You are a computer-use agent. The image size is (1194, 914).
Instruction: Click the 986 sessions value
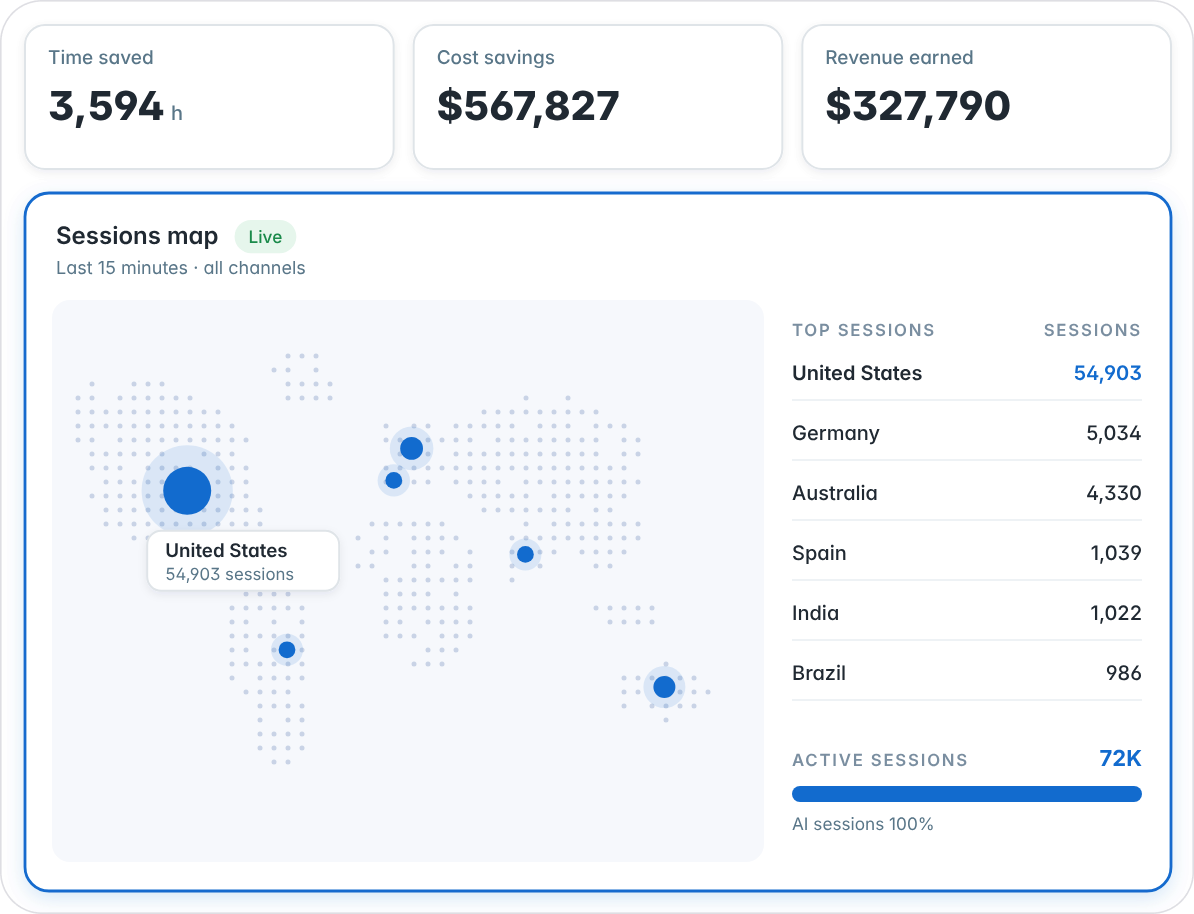click(x=1123, y=673)
